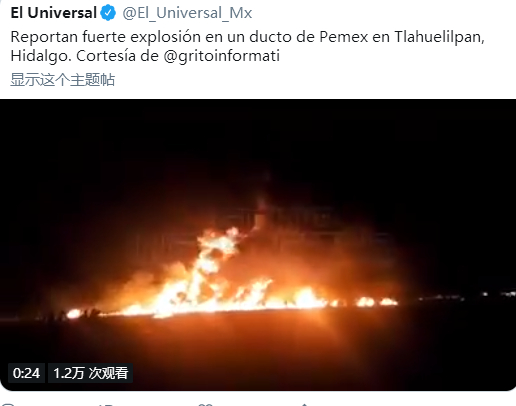Click the distant lights at right of video
Image resolution: width=516 pixels, height=406 pixels.
pos(495,294)
